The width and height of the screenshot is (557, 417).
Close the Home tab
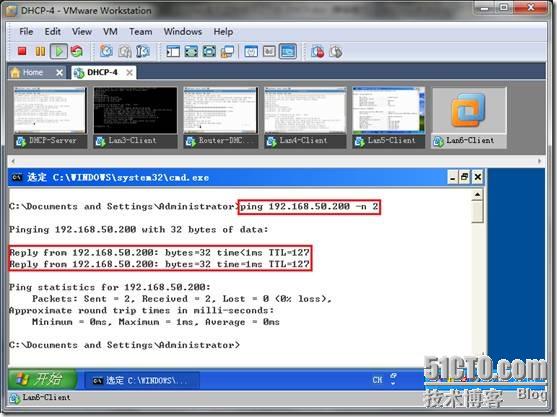(60, 73)
